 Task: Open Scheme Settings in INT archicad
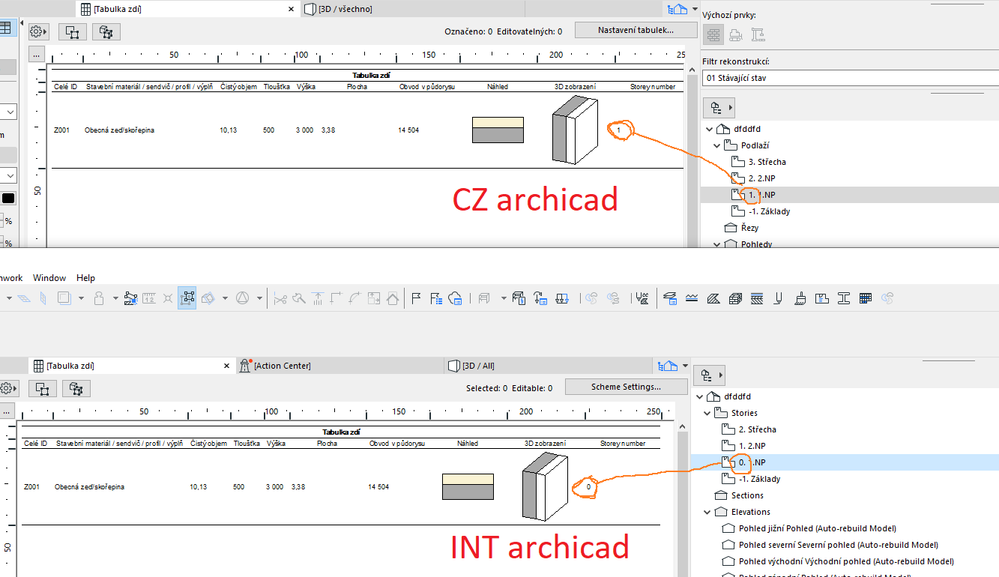(x=626, y=387)
